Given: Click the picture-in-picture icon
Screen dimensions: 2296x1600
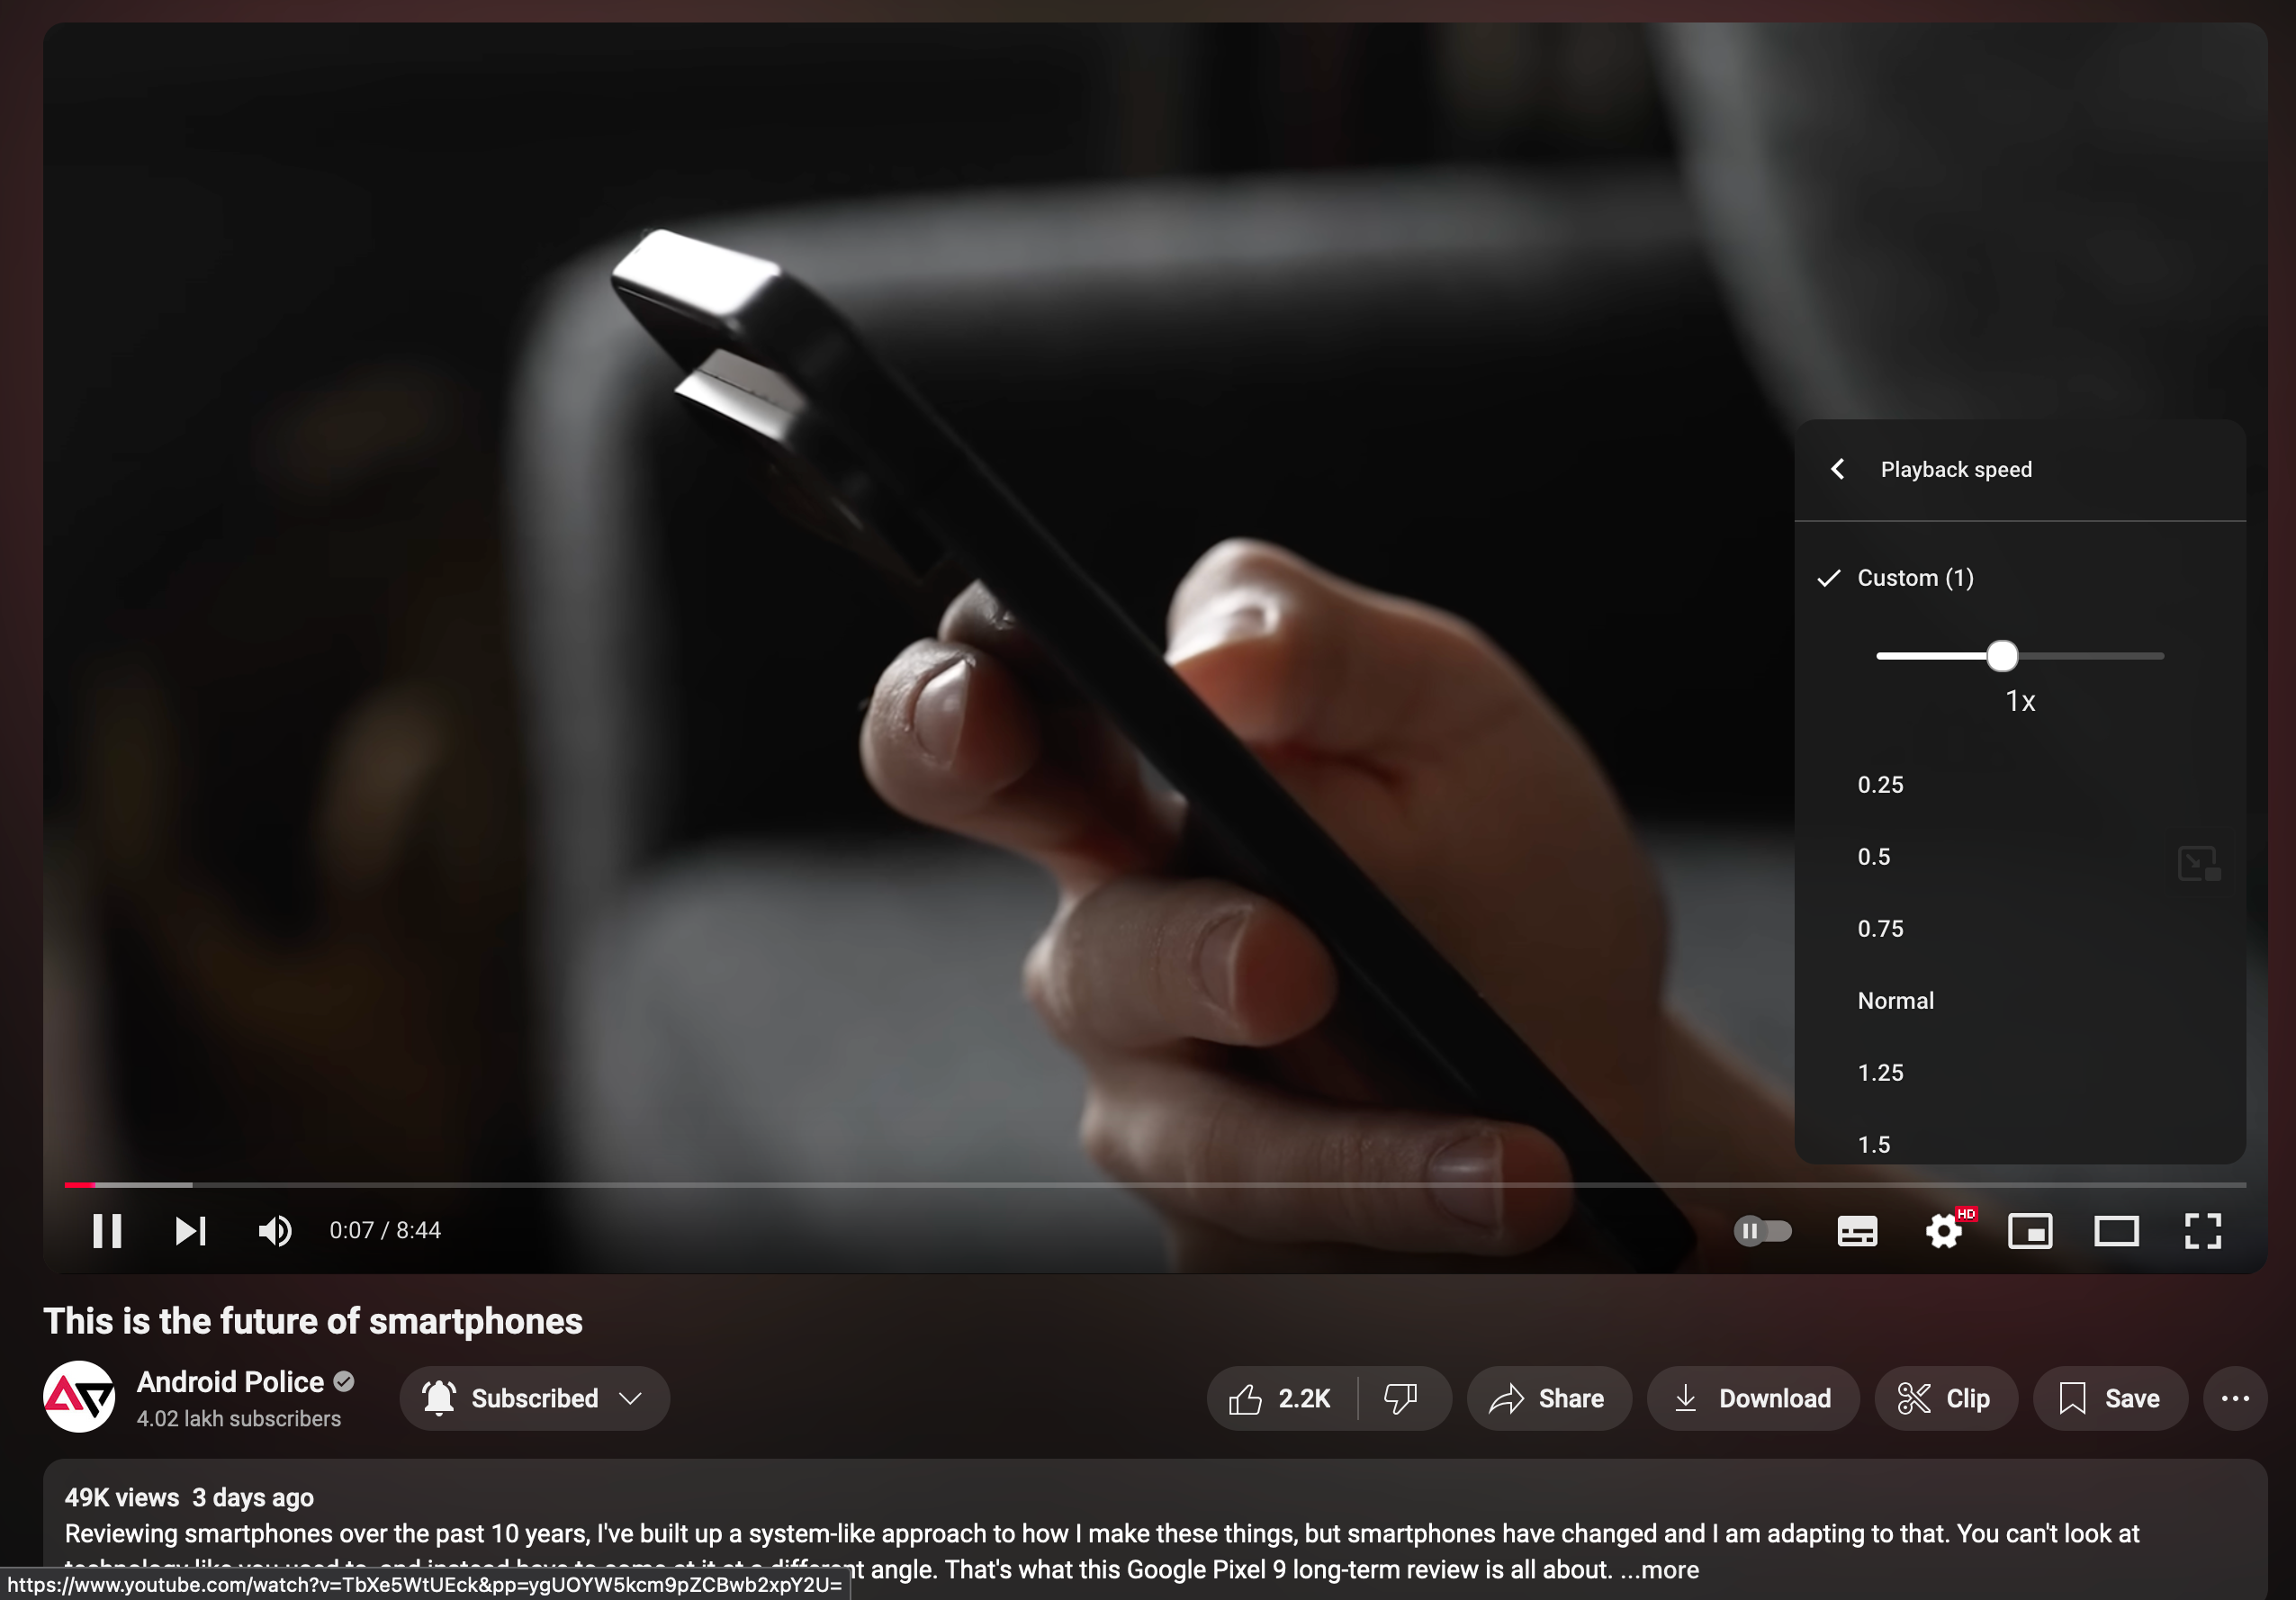Looking at the screenshot, I should (x=2027, y=1230).
